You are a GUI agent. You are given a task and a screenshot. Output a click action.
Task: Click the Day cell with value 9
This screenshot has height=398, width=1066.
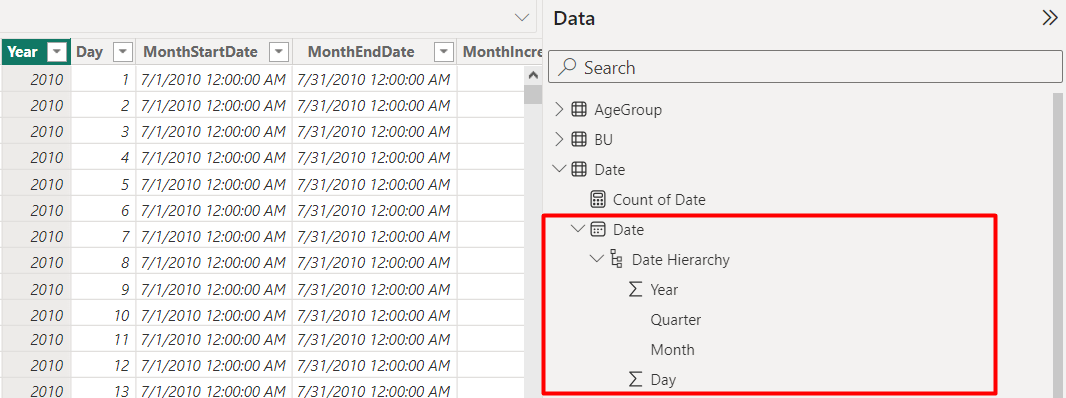(x=103, y=289)
